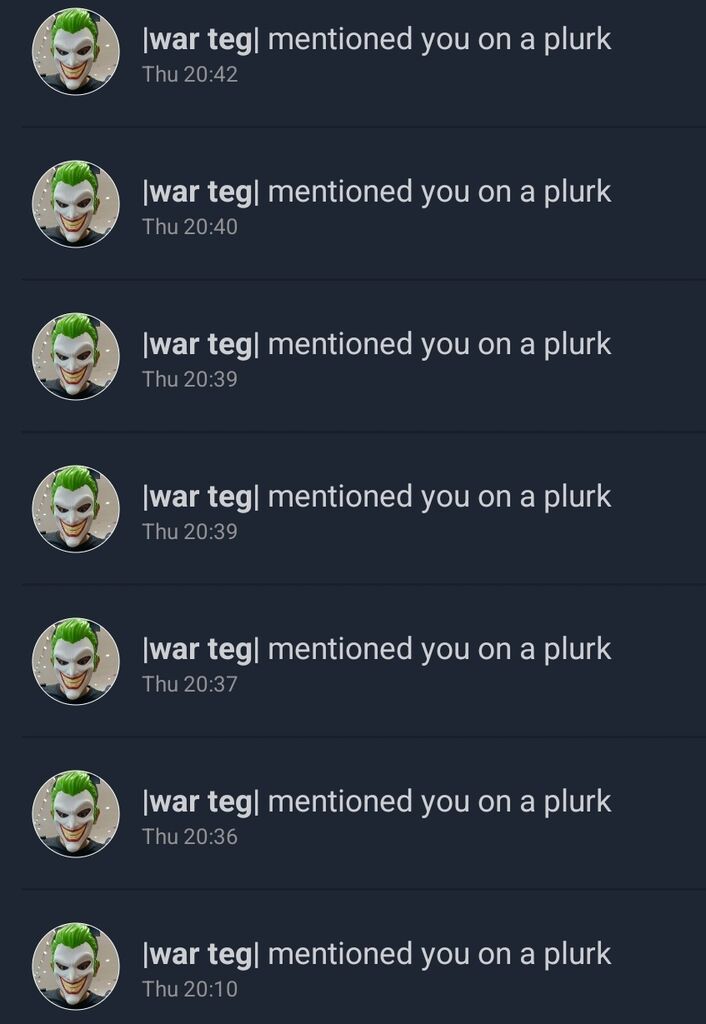View the plurk mention received Thu 20:40
Image resolution: width=706 pixels, height=1024 pixels.
pyautogui.click(x=440, y=193)
